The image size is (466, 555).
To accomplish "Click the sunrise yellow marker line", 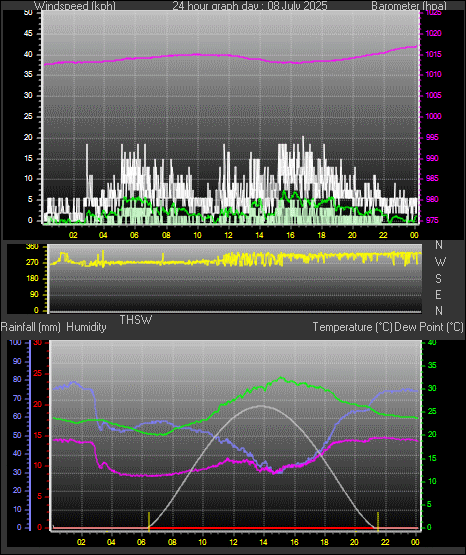I will [149, 522].
